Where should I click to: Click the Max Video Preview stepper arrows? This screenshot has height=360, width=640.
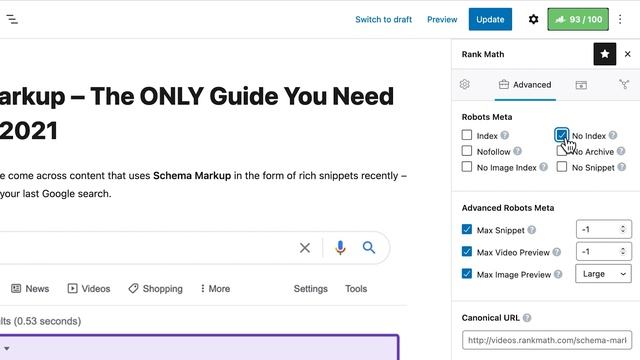[623, 251]
